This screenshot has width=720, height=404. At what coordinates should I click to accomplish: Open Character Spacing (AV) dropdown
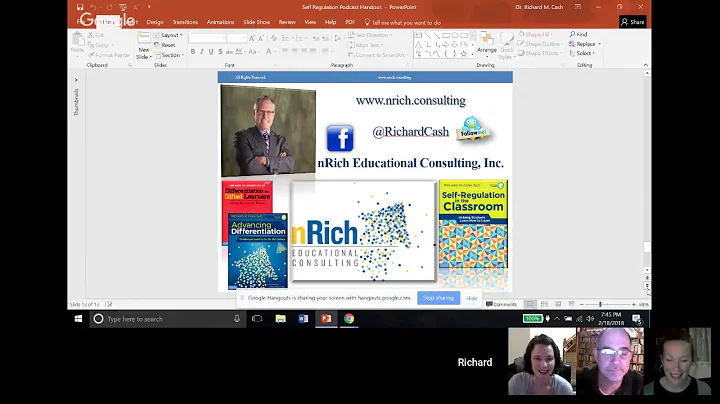pos(240,51)
